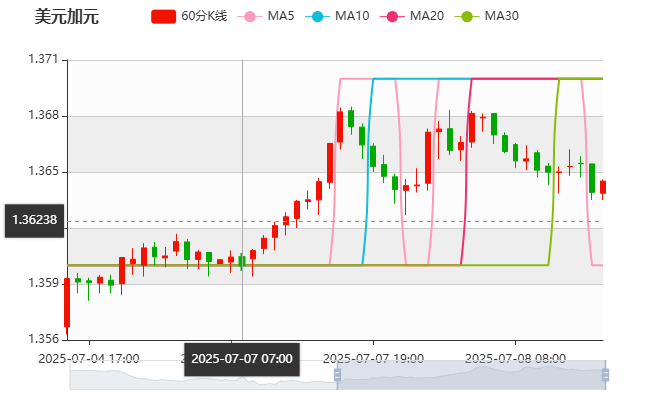
Task: Click the green MA30 legend marker
Action: [467, 17]
